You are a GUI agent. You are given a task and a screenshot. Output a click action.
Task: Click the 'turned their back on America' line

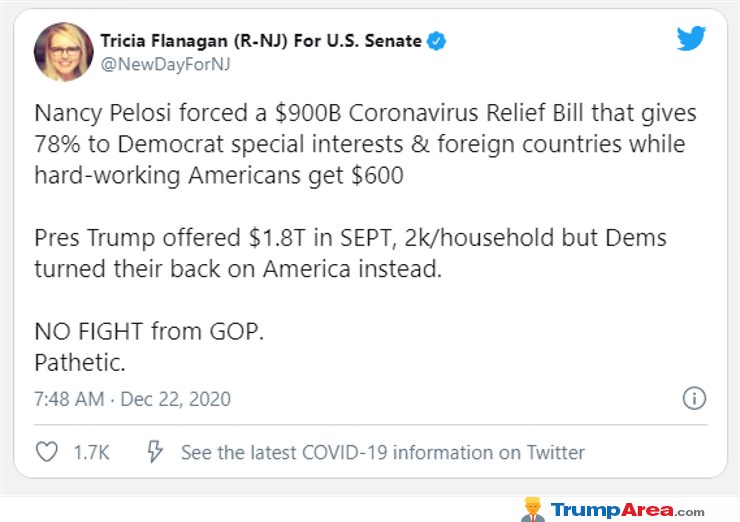coord(238,269)
